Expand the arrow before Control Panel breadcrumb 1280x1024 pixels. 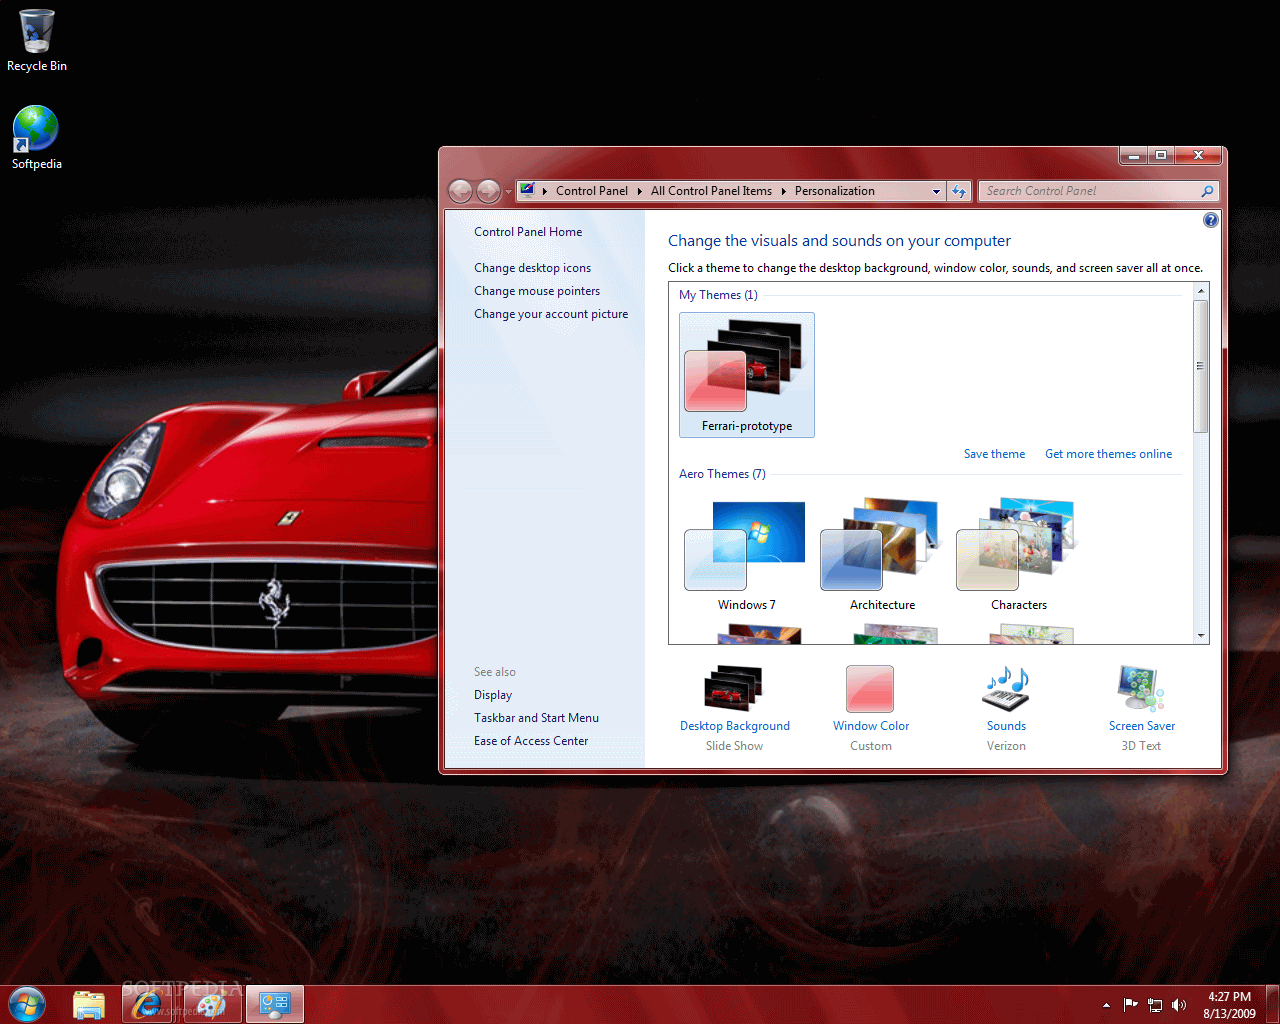tap(545, 191)
